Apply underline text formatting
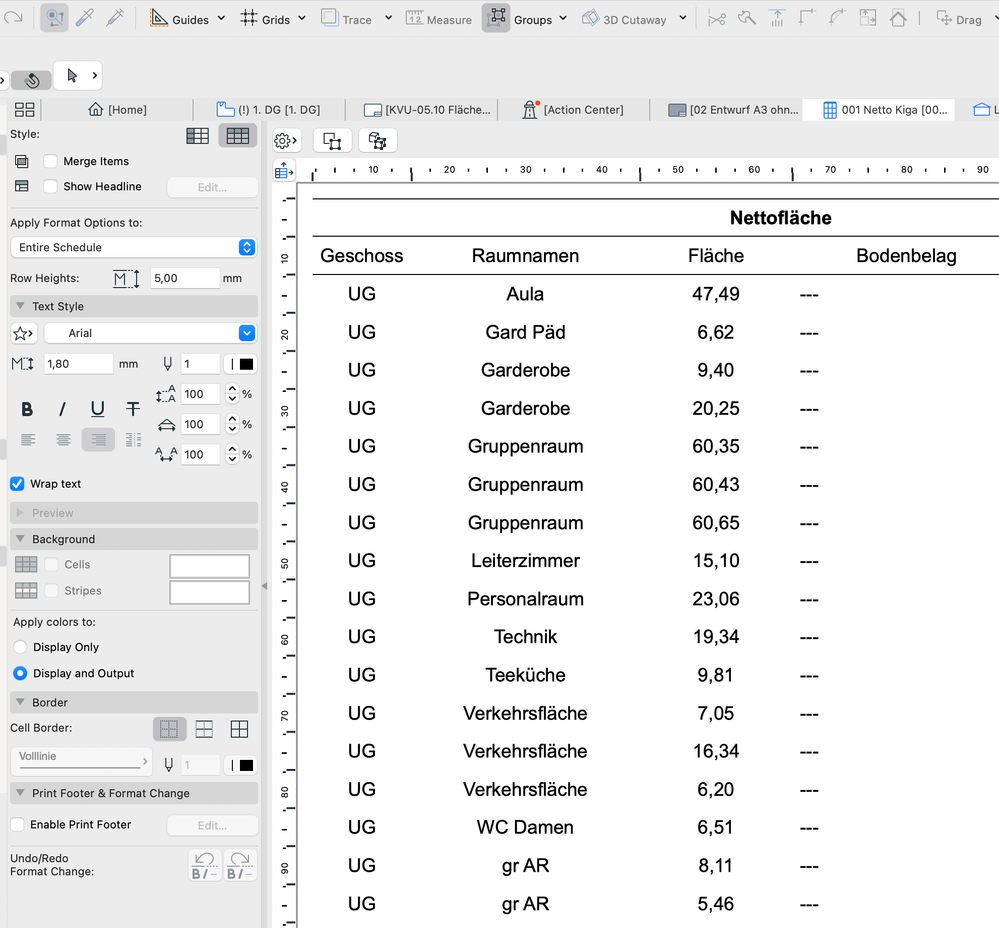The width and height of the screenshot is (999, 928). [97, 409]
